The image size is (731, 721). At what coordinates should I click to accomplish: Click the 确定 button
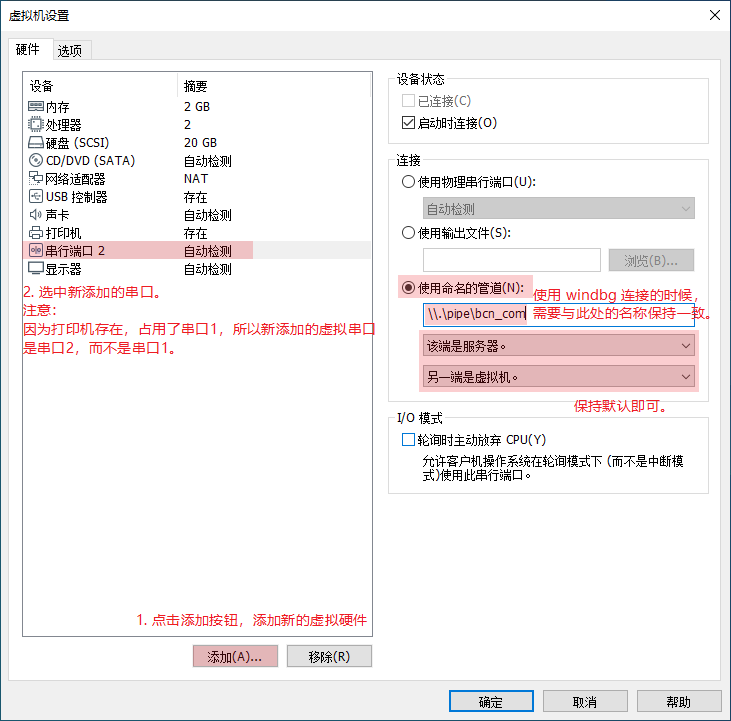(491, 701)
